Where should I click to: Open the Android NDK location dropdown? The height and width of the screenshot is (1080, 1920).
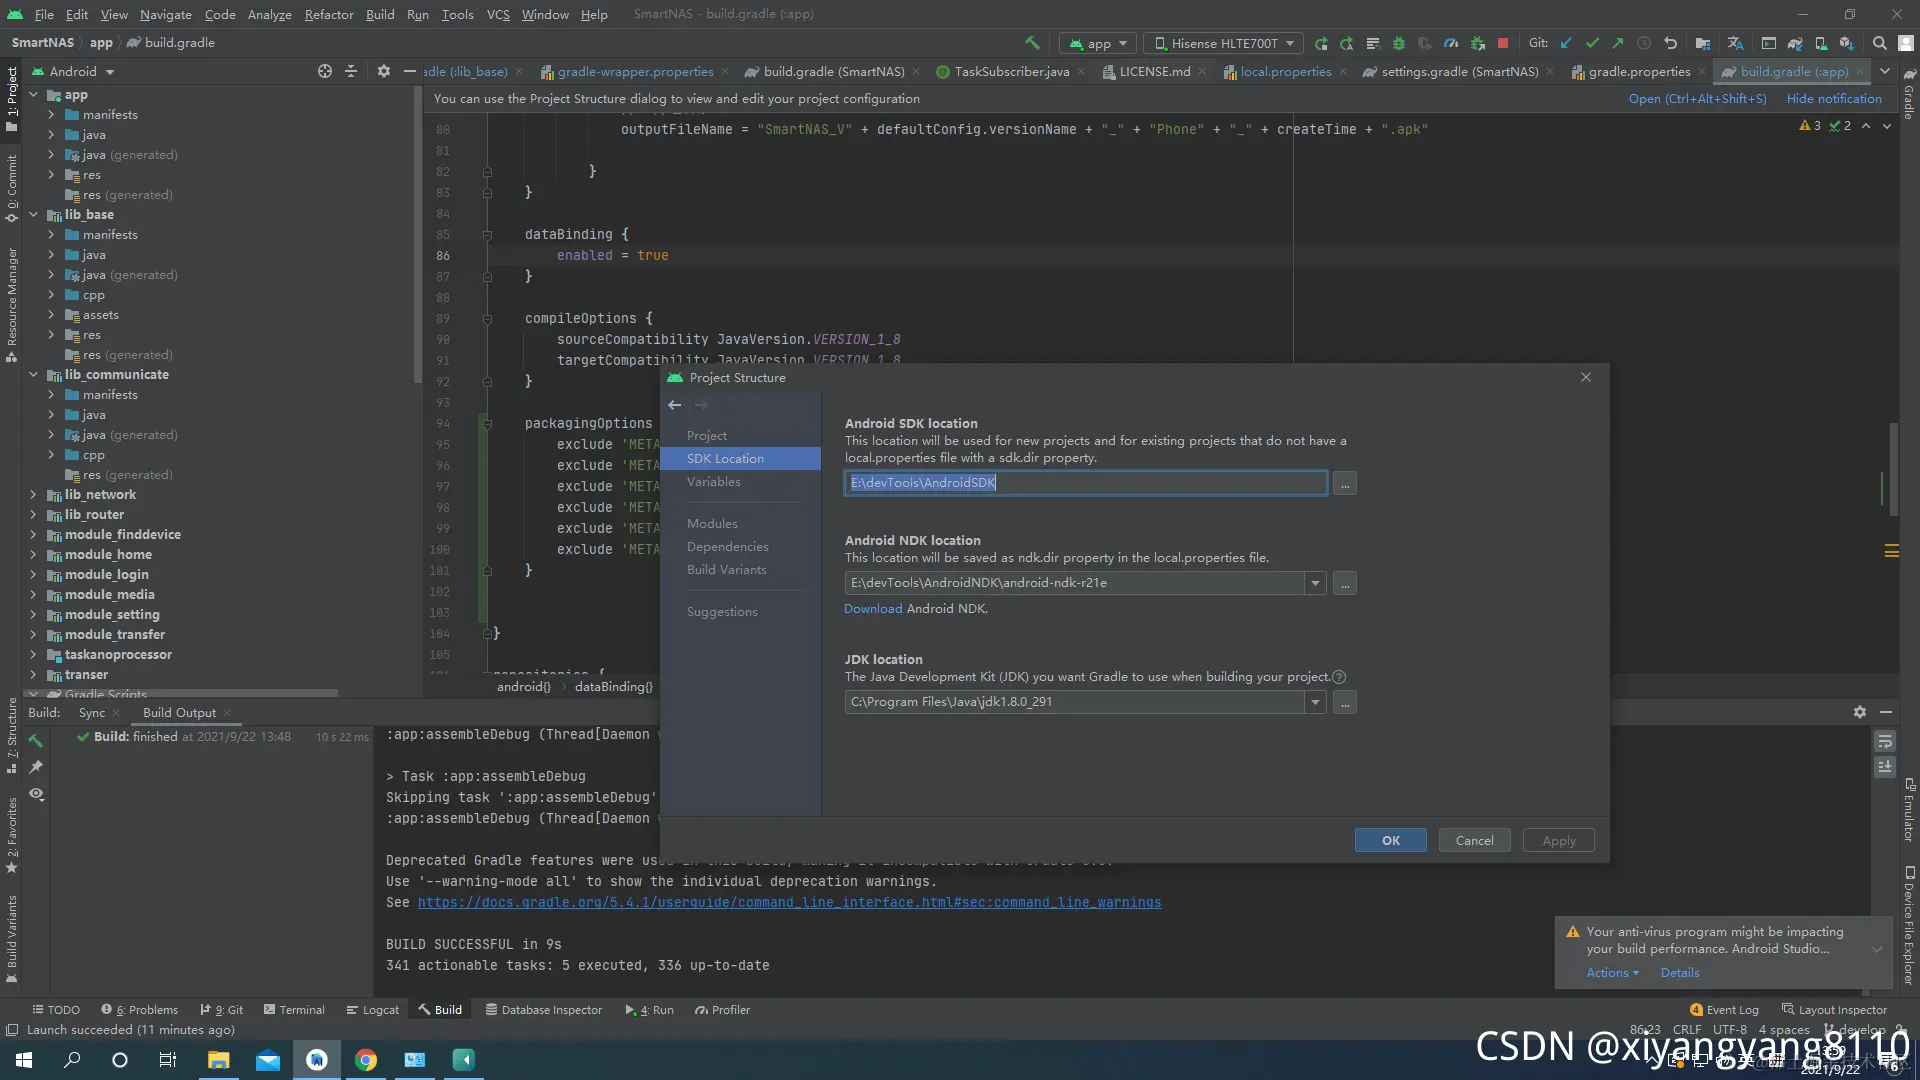point(1315,583)
